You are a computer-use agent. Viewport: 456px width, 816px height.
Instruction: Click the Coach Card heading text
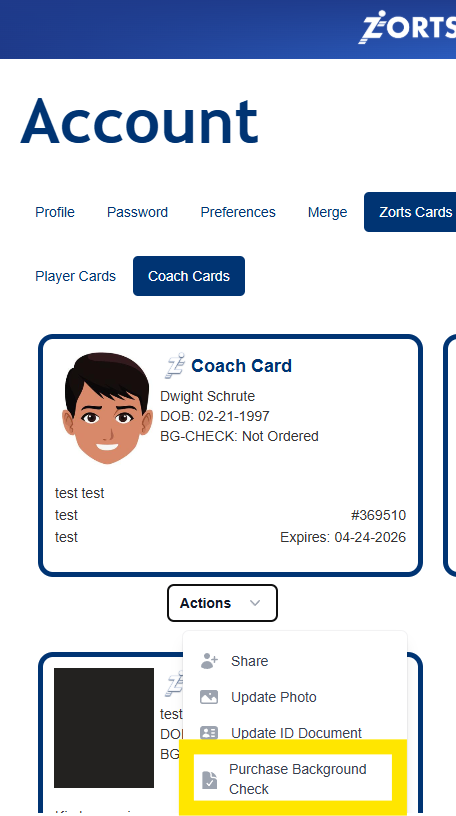tap(242, 366)
